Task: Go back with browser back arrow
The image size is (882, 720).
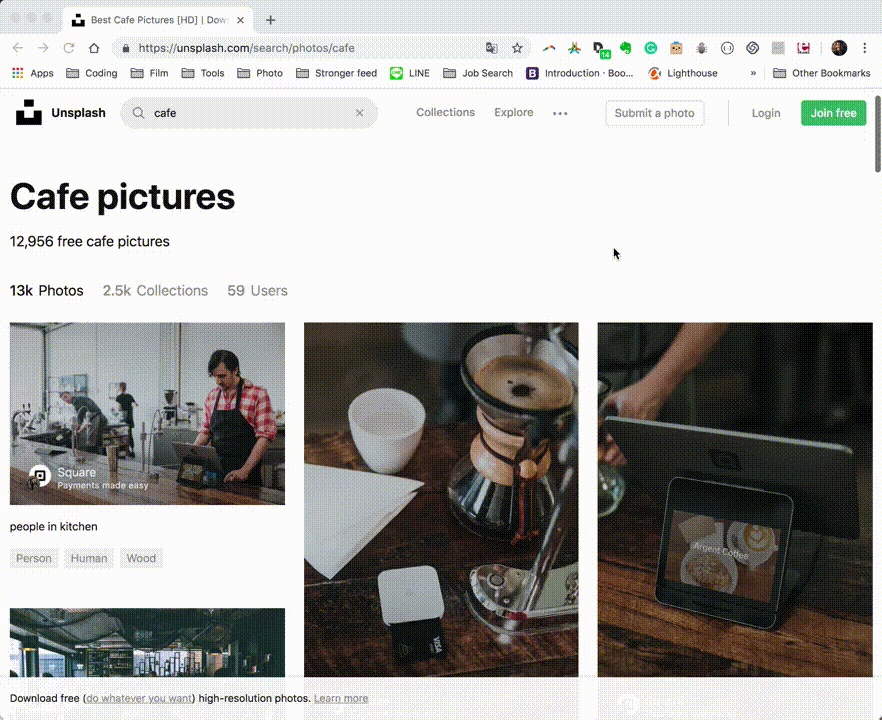Action: tap(18, 48)
